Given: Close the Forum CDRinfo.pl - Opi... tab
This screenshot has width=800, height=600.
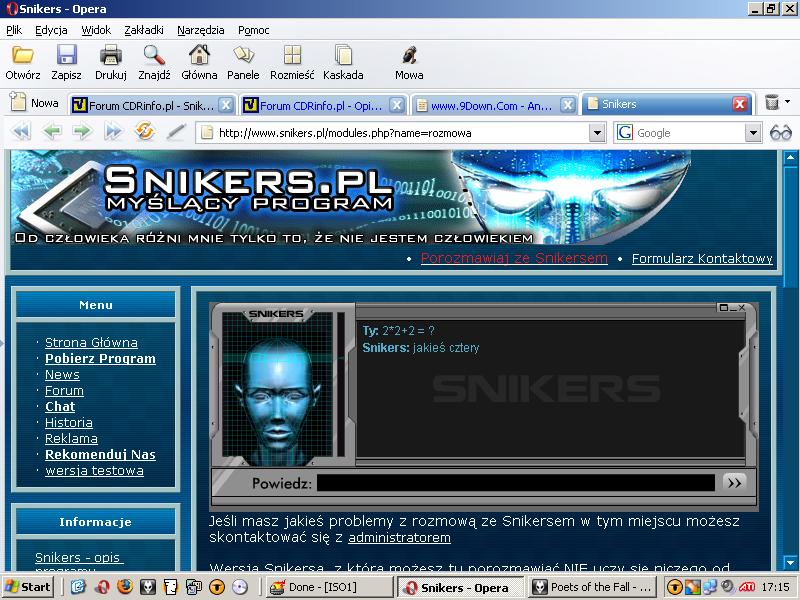Looking at the screenshot, I should click(x=396, y=105).
